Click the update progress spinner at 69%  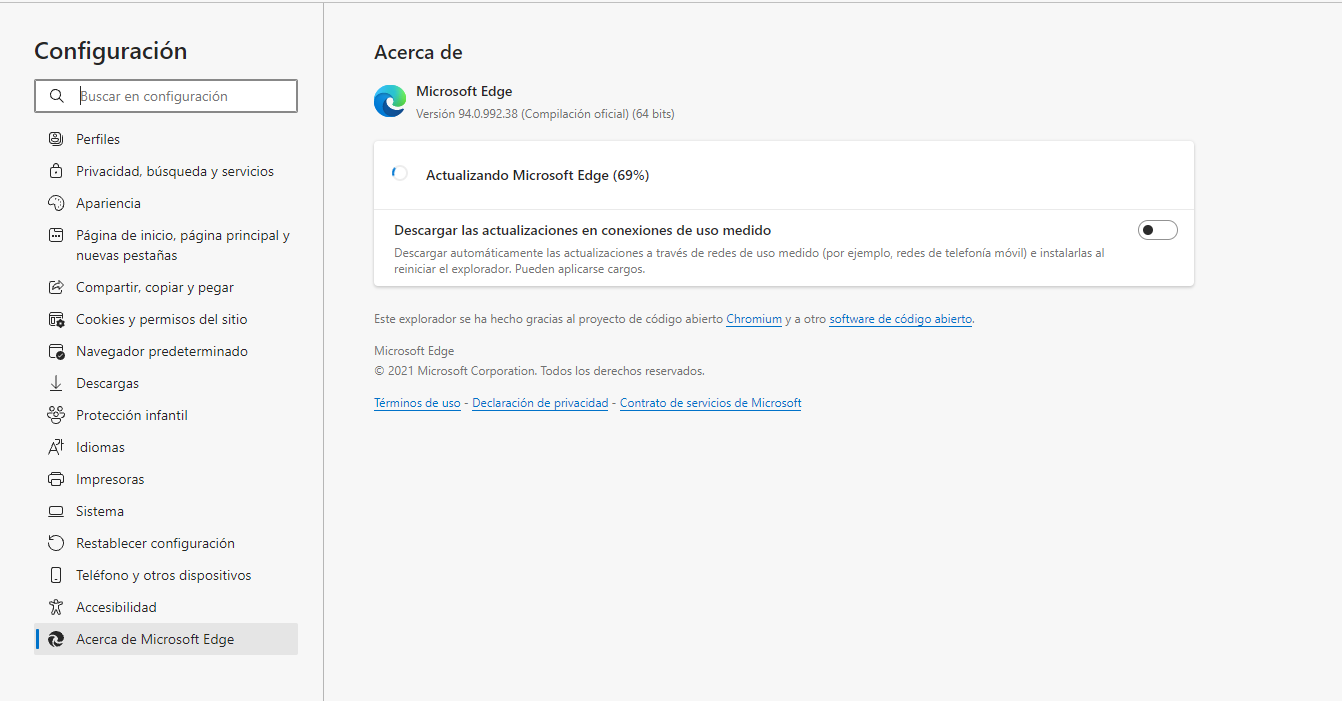pos(399,172)
